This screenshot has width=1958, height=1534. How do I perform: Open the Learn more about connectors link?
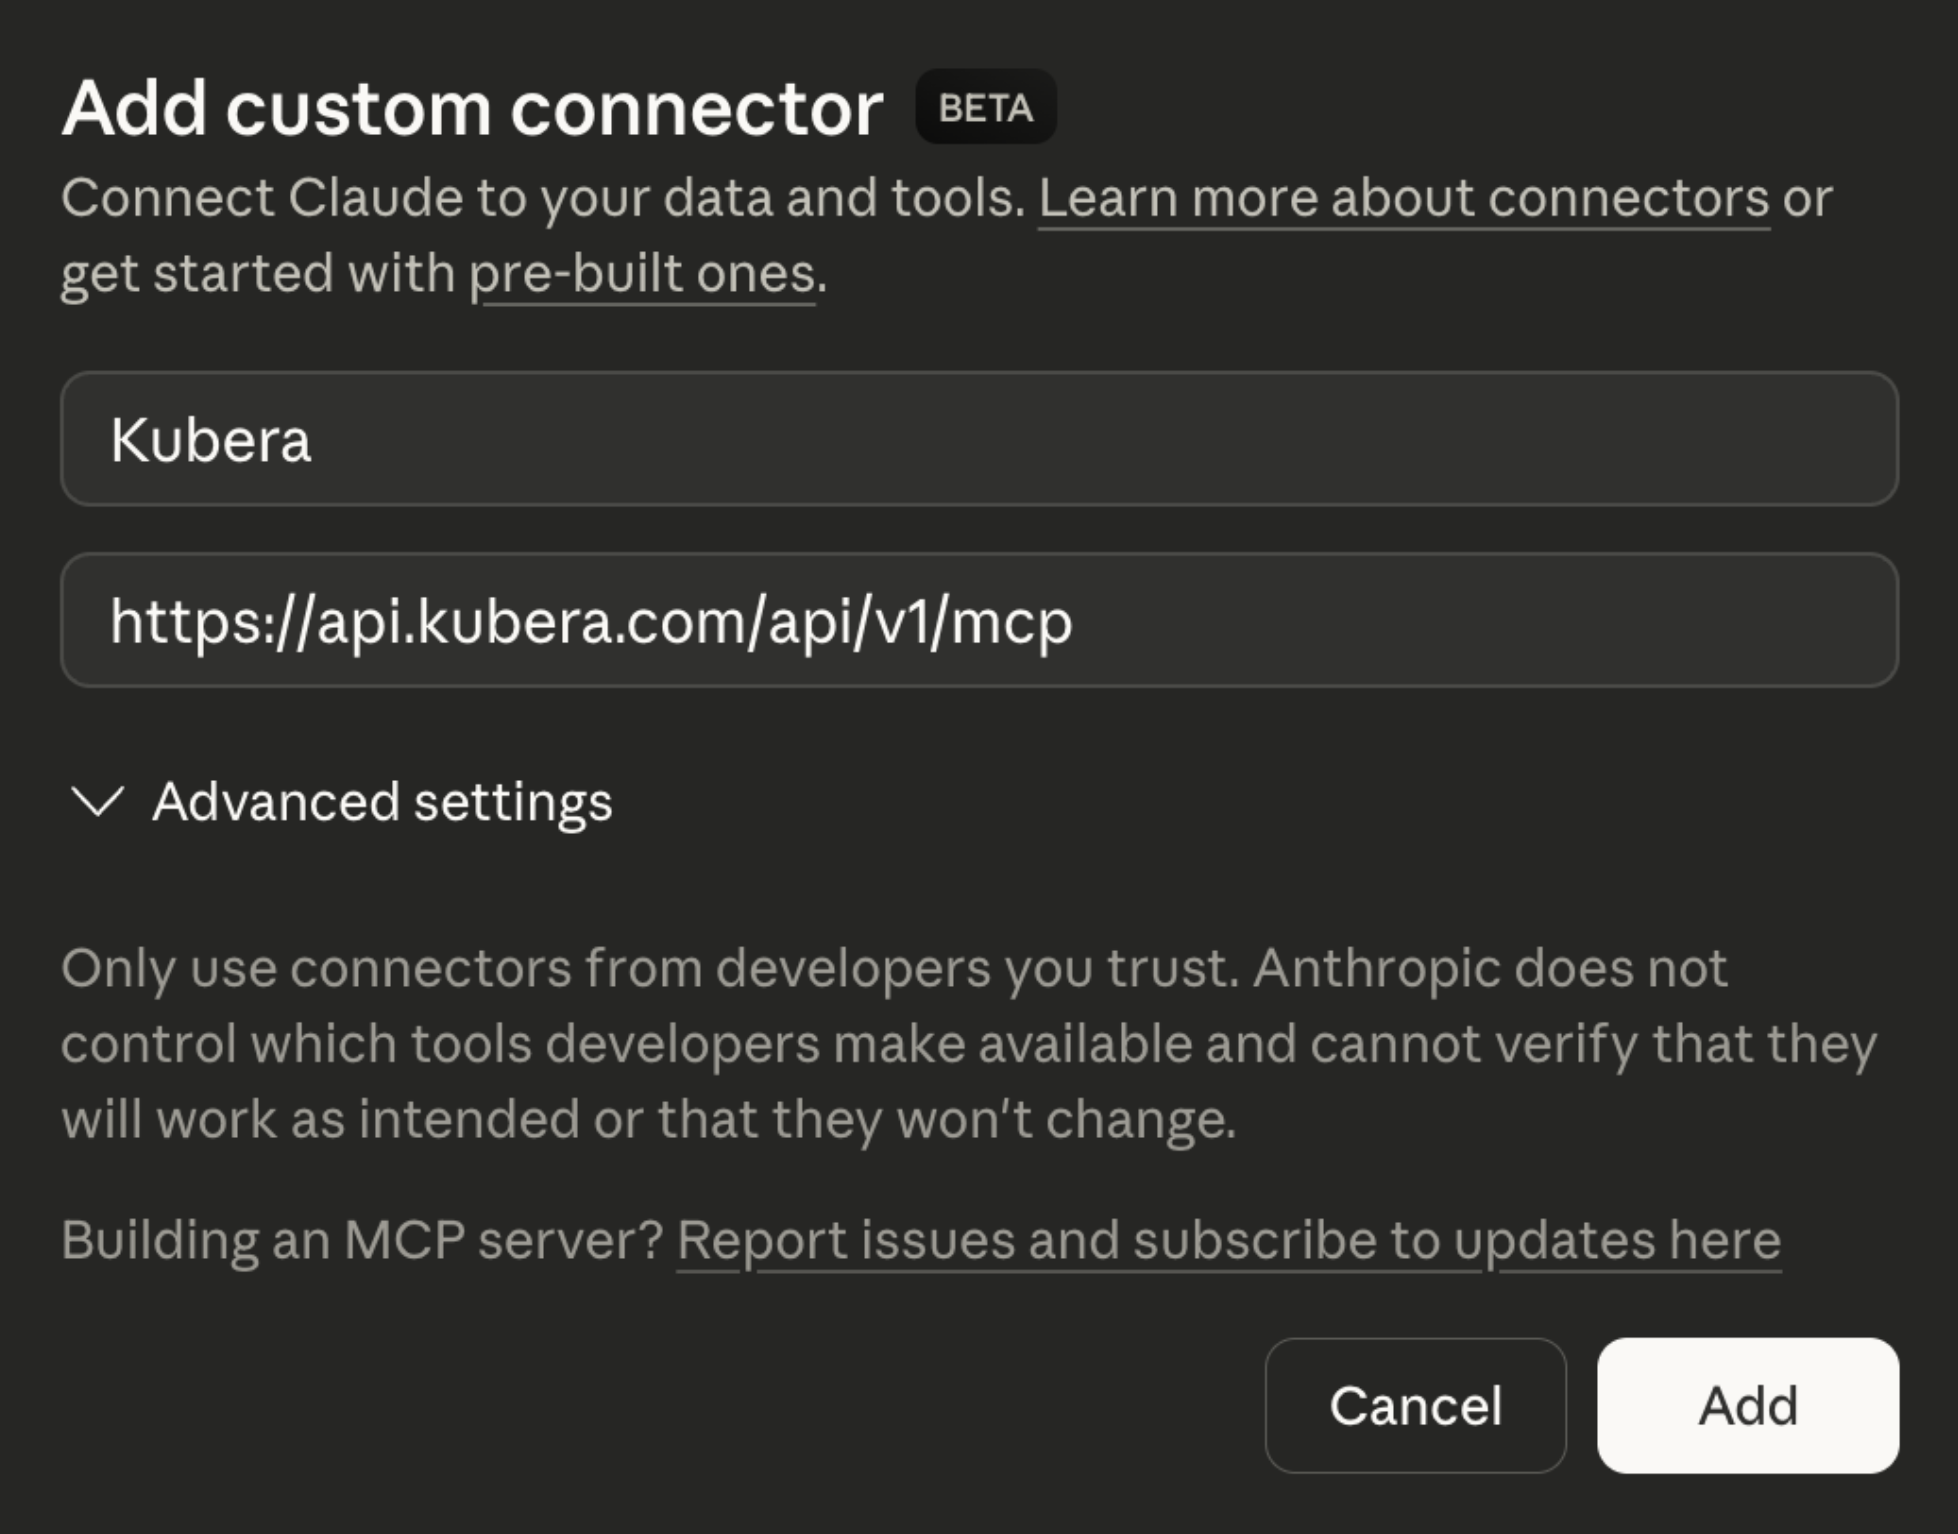[x=1403, y=198]
